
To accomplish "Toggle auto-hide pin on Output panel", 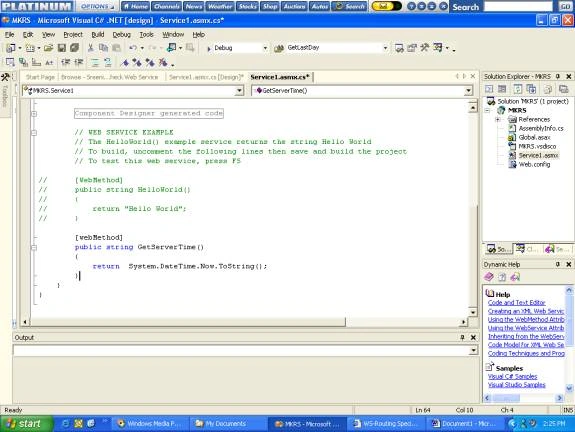I will click(462, 337).
